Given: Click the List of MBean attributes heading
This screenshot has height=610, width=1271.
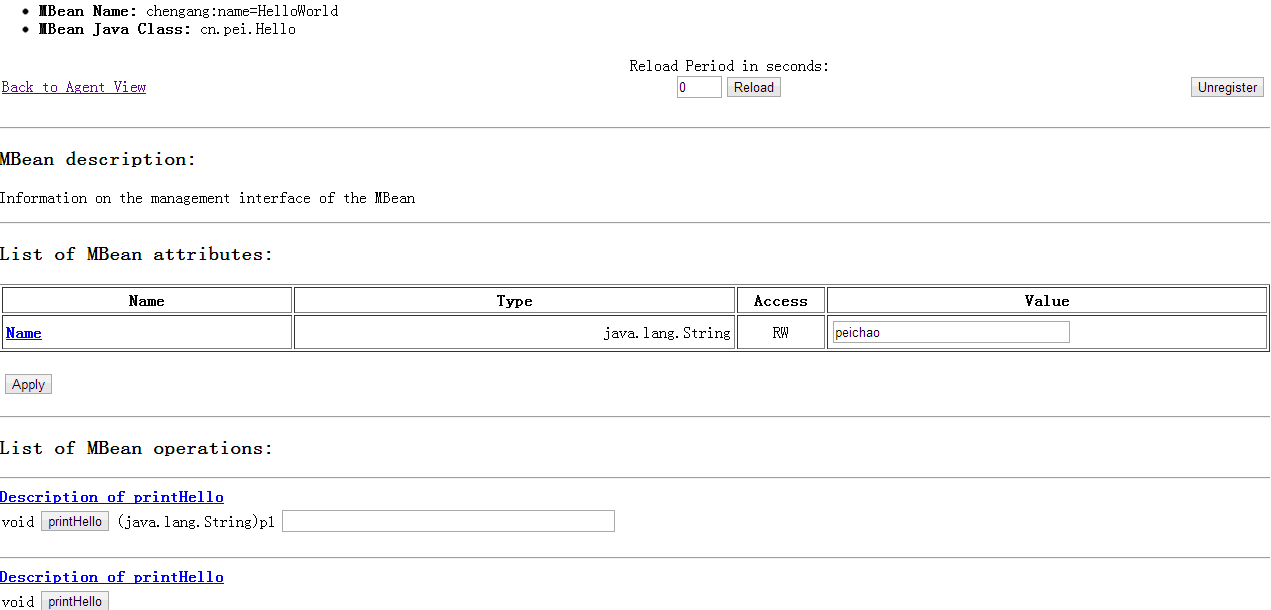Looking at the screenshot, I should [136, 254].
